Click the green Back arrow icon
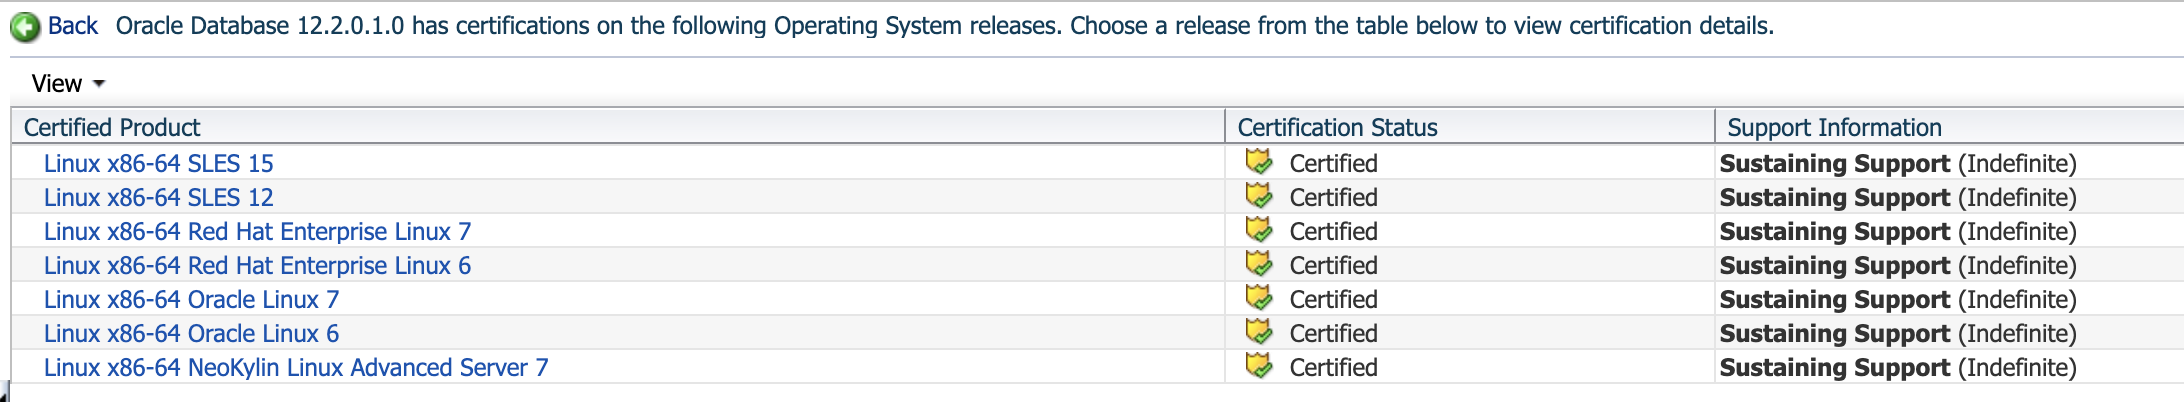Viewport: 2184px width, 402px height. click(25, 27)
